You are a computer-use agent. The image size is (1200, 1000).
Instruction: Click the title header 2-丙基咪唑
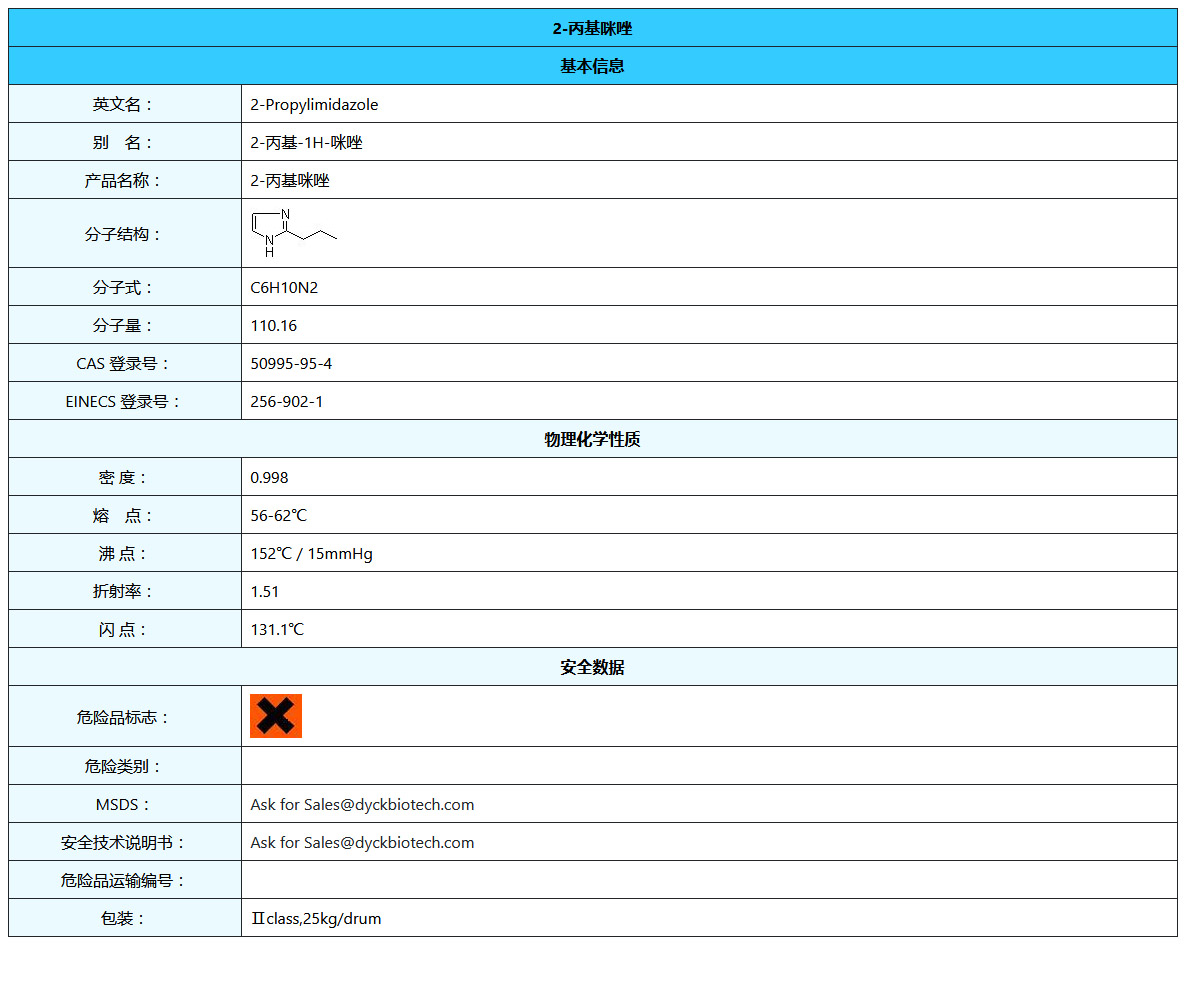coord(593,28)
